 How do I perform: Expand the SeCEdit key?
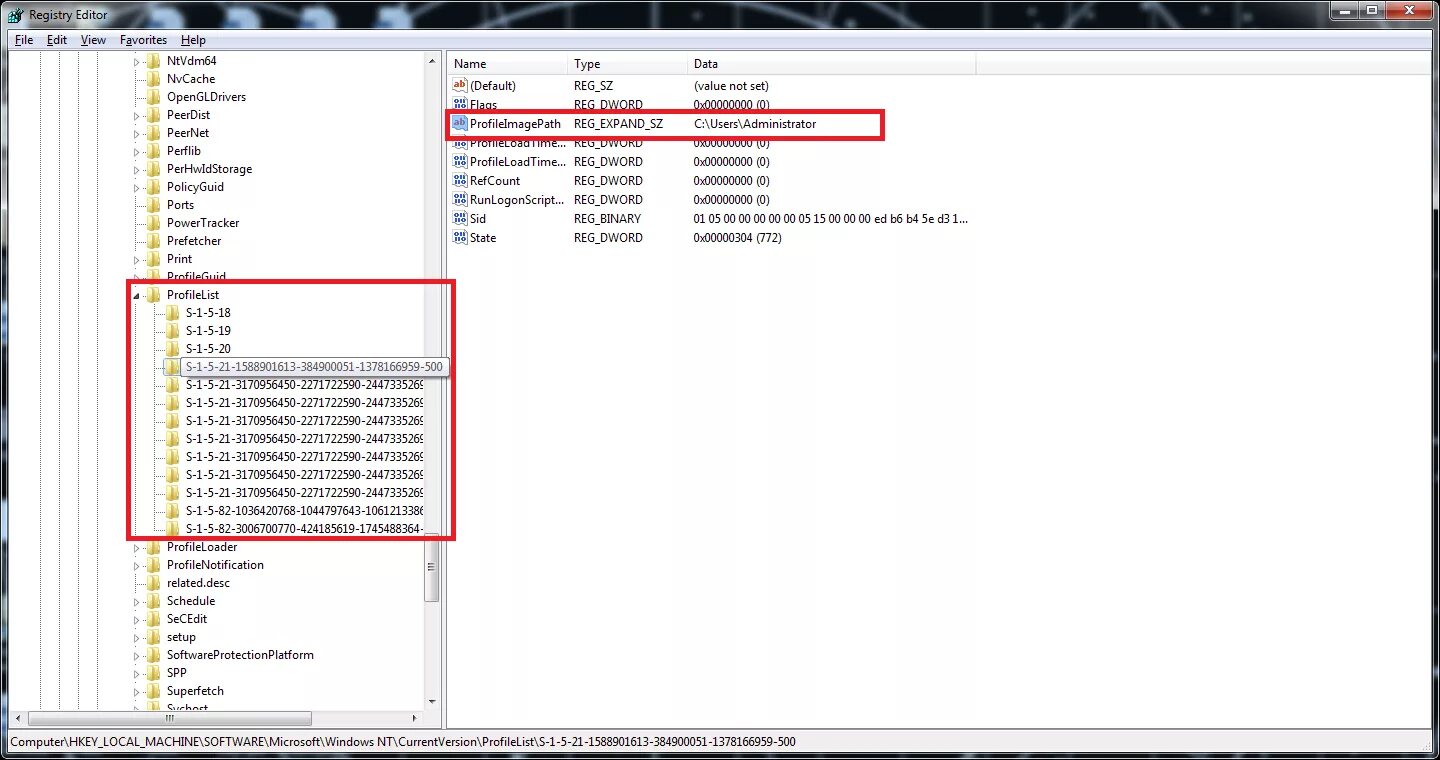[x=137, y=619]
